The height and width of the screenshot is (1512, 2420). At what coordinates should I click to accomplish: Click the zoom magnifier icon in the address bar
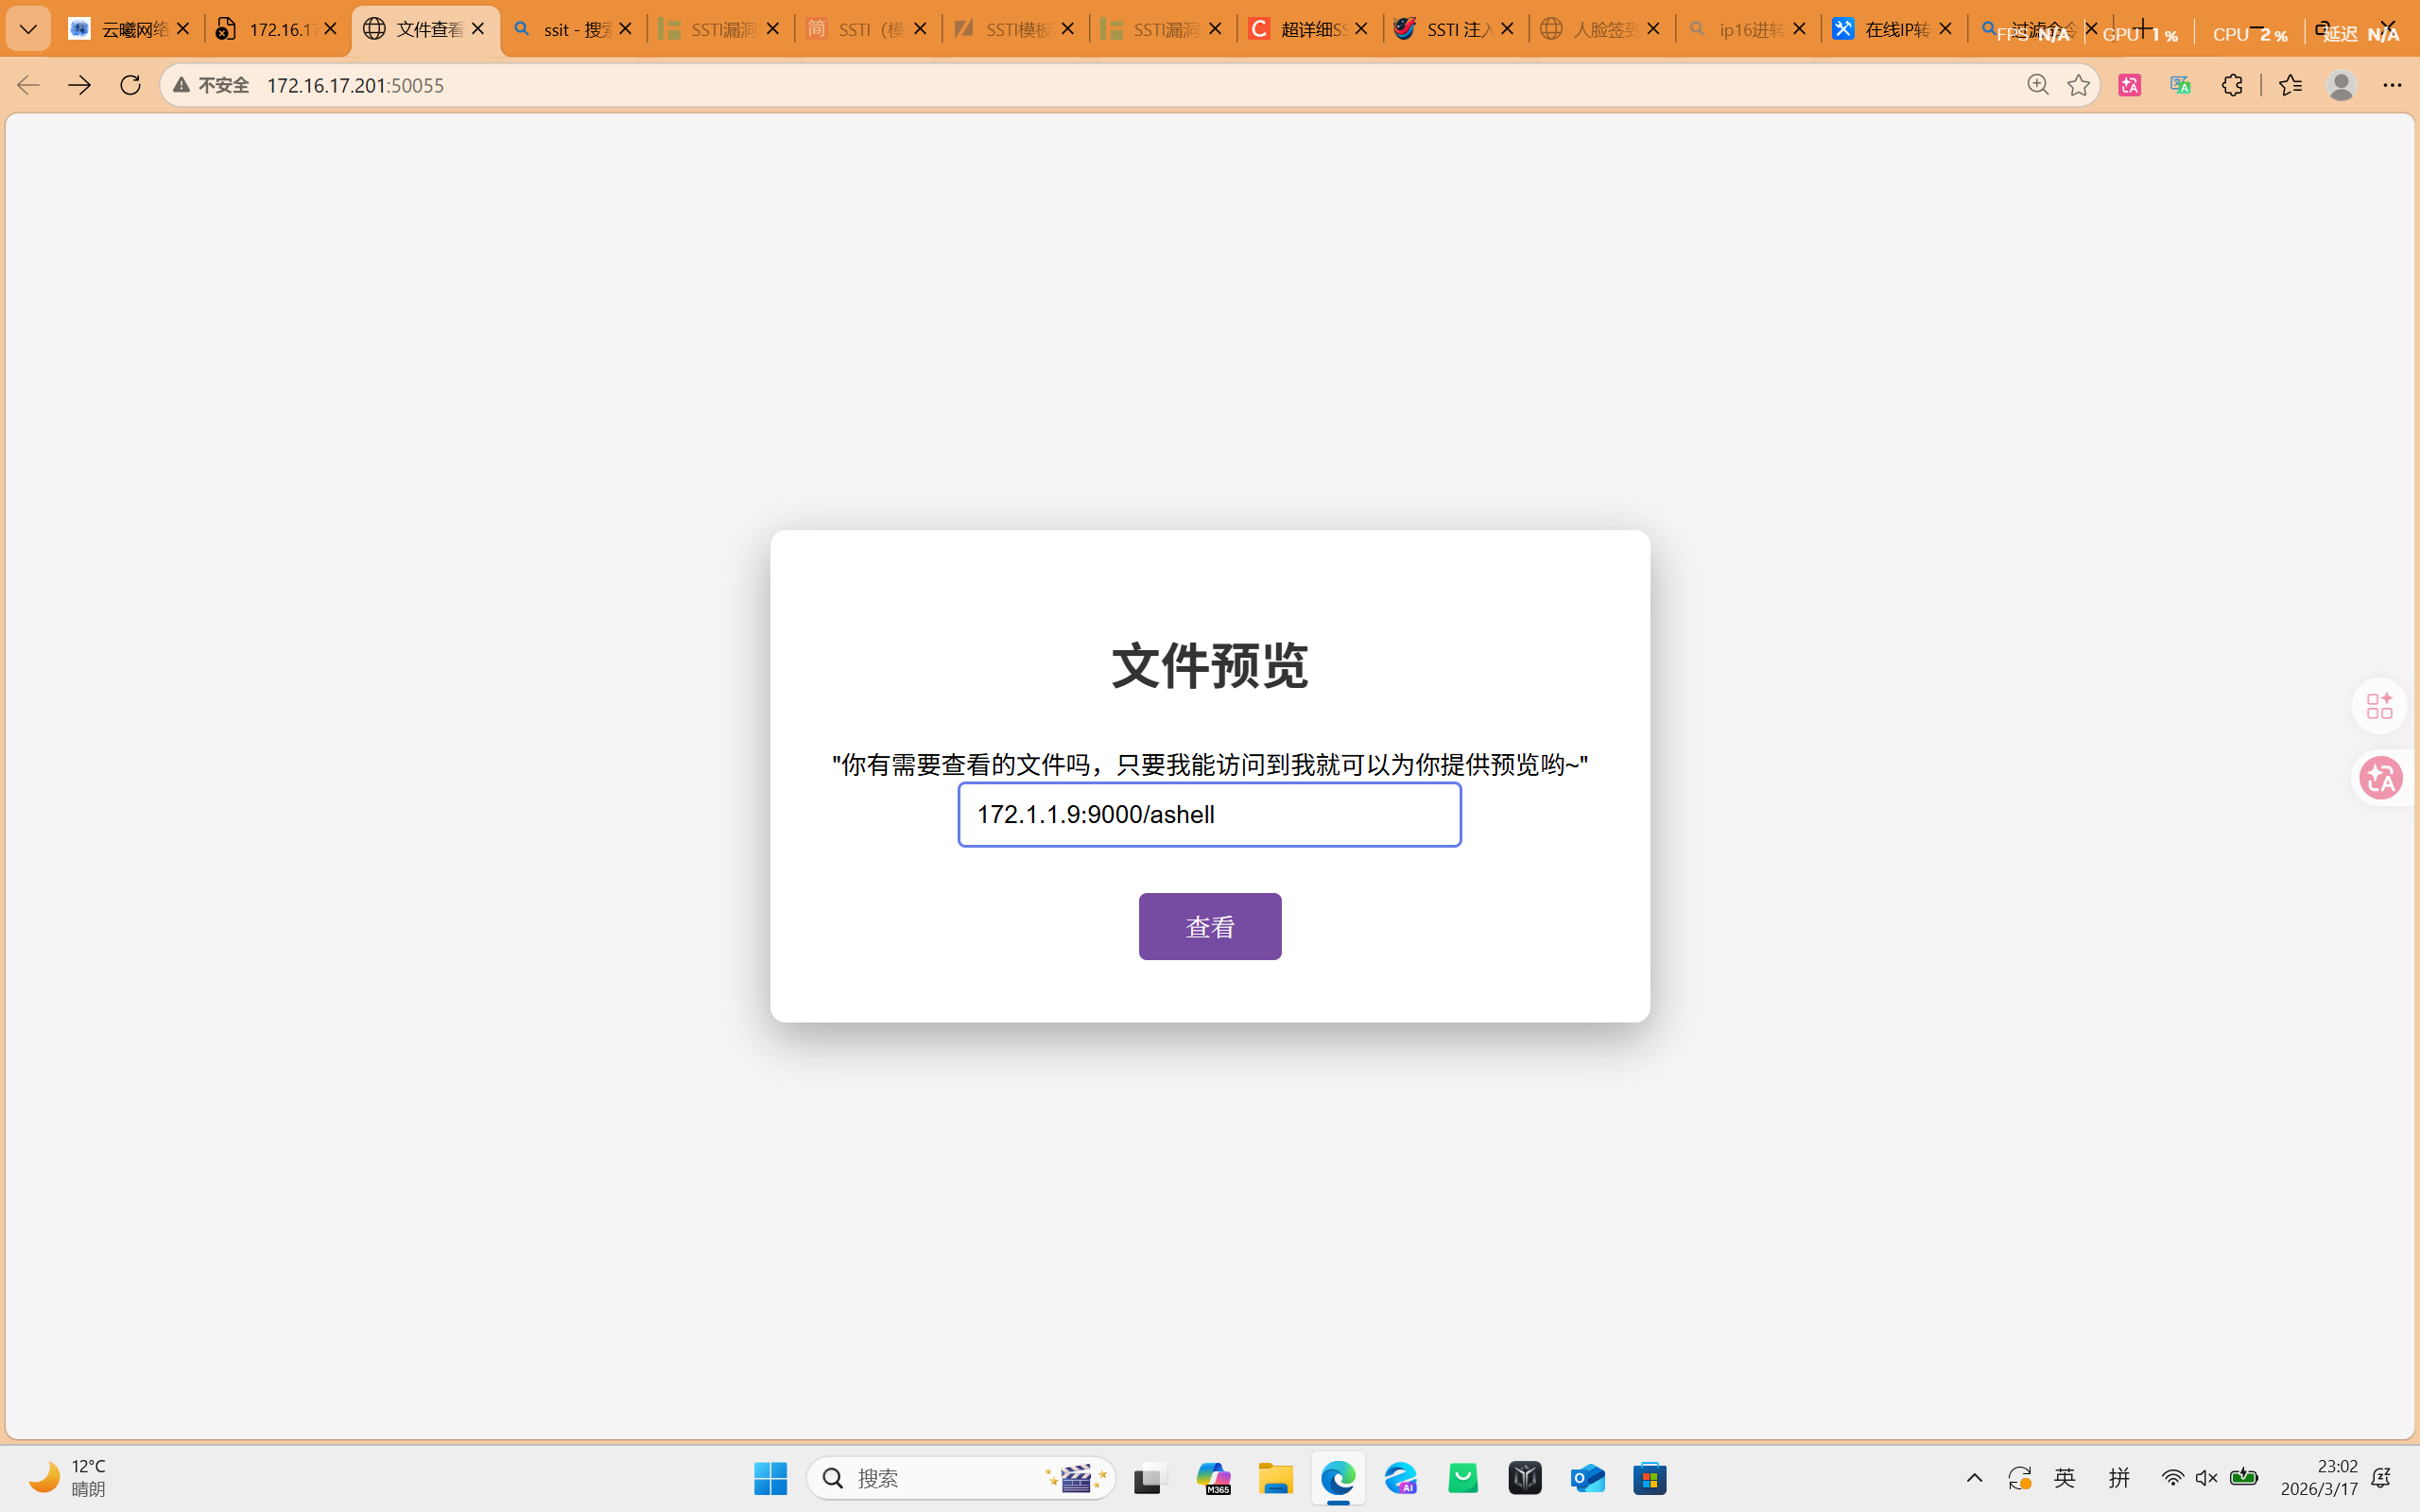2037,85
